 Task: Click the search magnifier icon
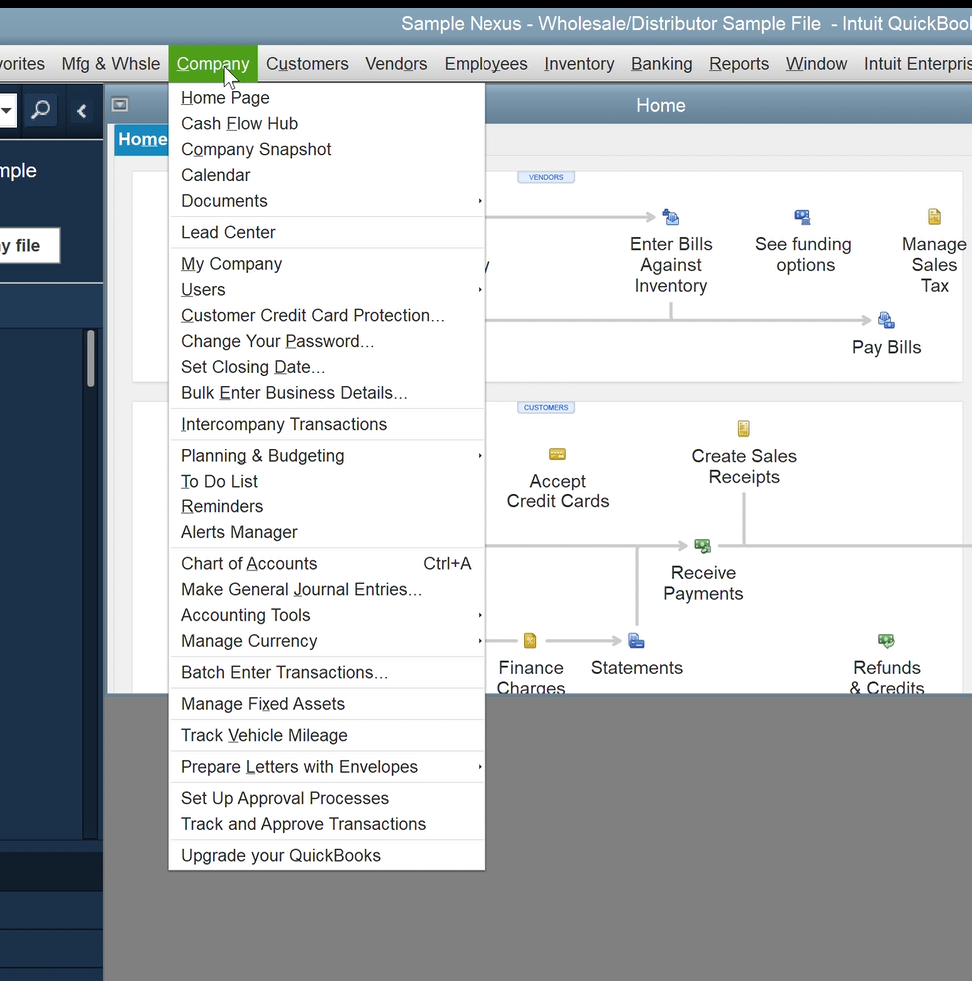[41, 110]
